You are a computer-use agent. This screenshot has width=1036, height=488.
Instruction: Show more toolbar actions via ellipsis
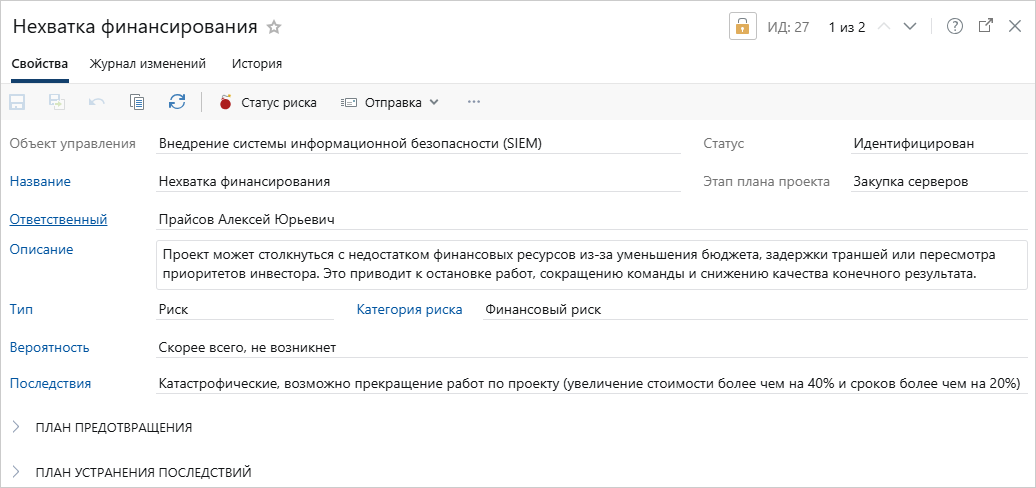474,102
